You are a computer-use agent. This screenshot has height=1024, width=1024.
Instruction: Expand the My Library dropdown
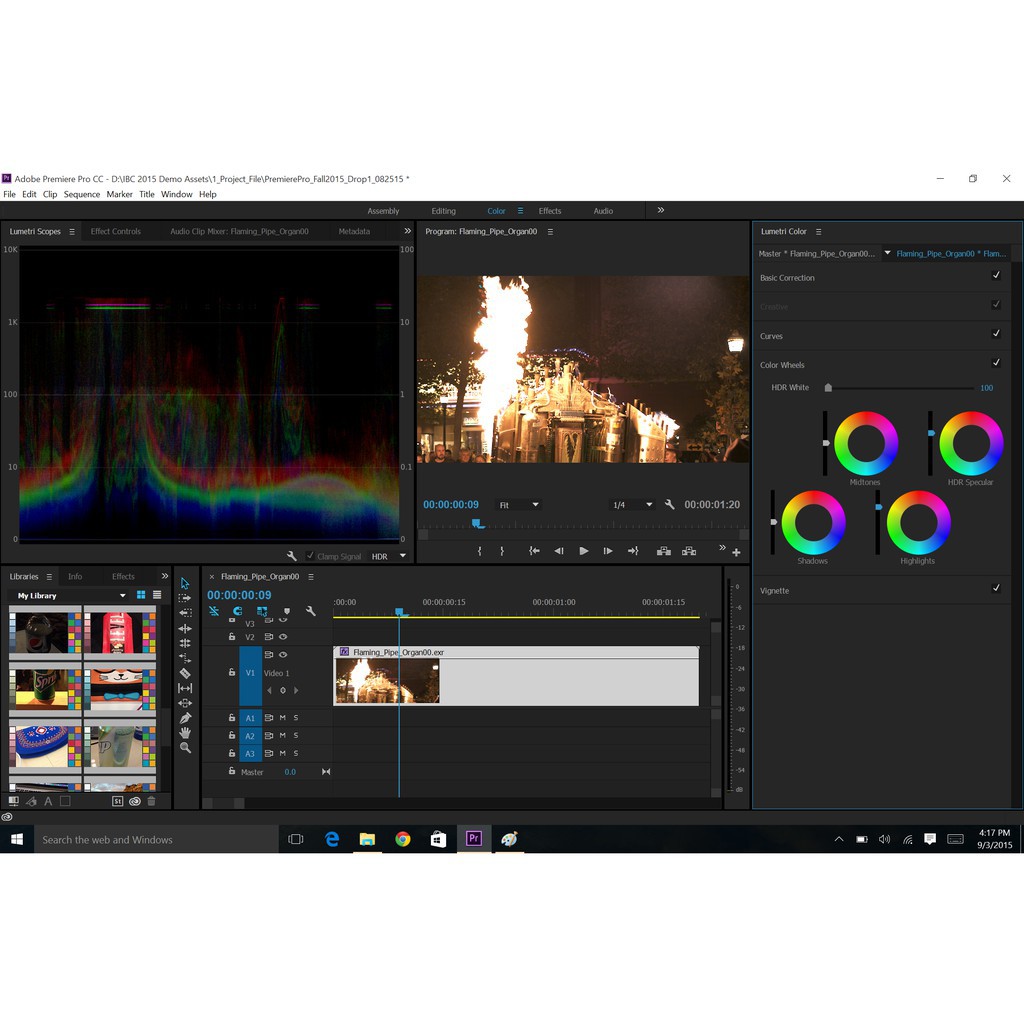[x=122, y=596]
